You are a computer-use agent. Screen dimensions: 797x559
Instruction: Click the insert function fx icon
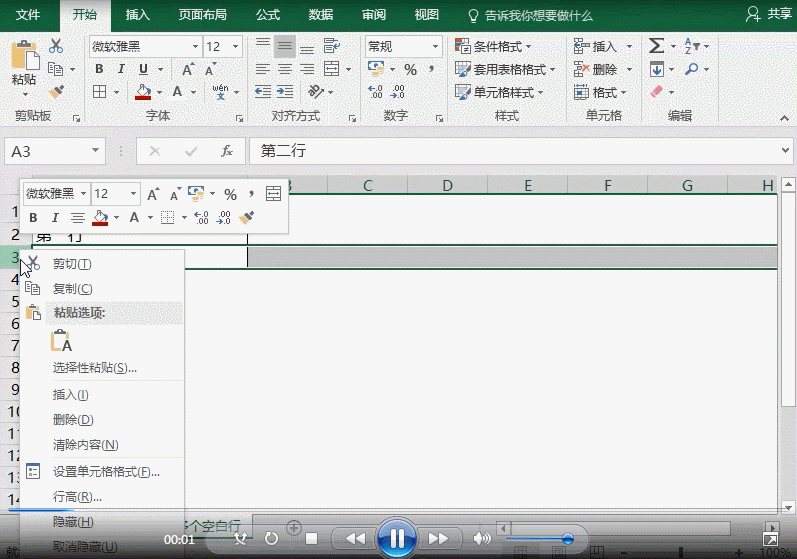tap(227, 151)
